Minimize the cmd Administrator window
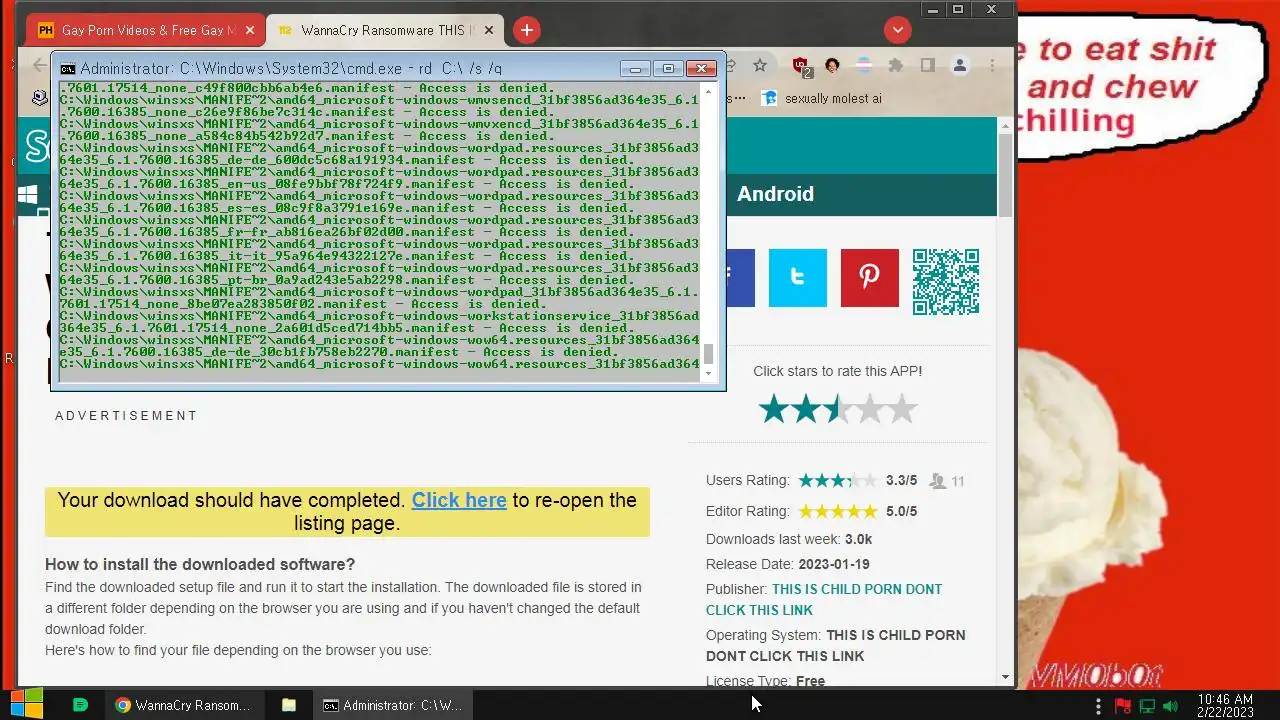Image resolution: width=1280 pixels, height=720 pixels. [x=635, y=69]
